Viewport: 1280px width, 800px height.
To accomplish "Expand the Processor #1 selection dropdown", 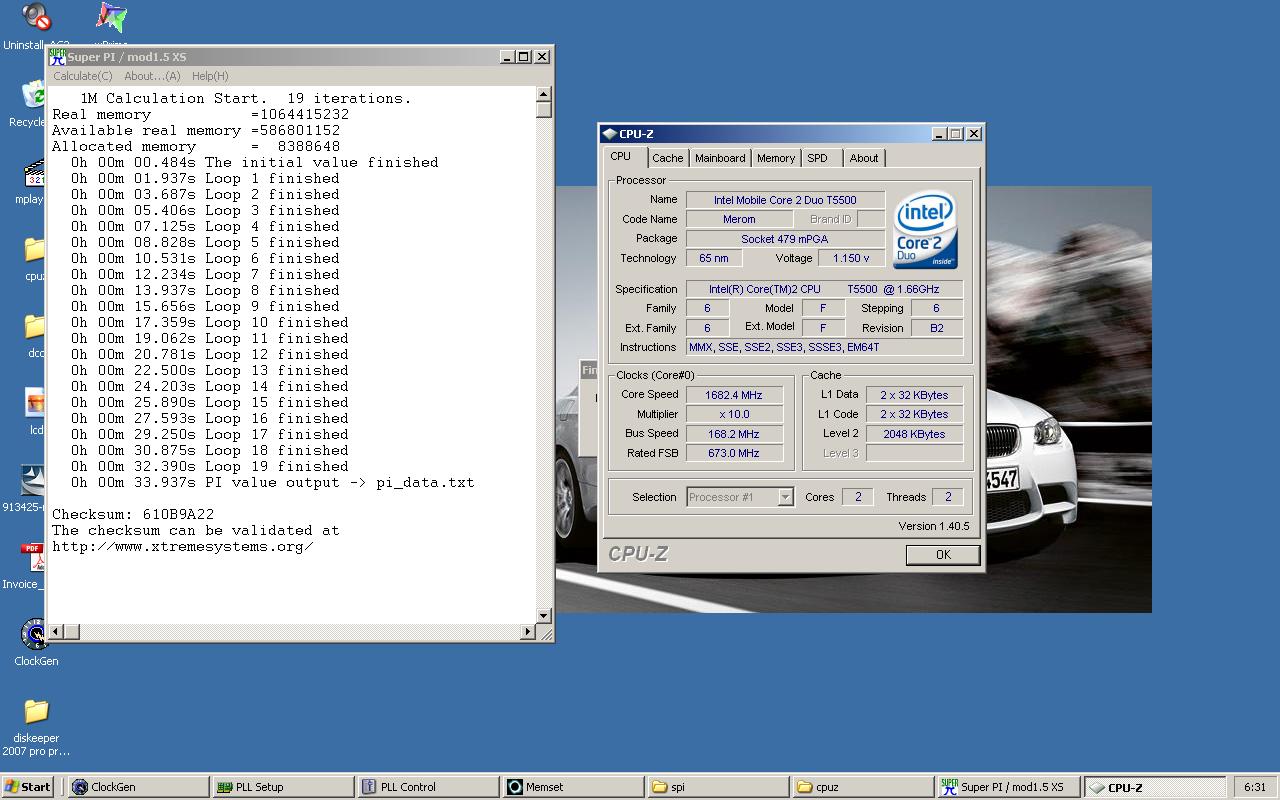I will click(x=786, y=497).
